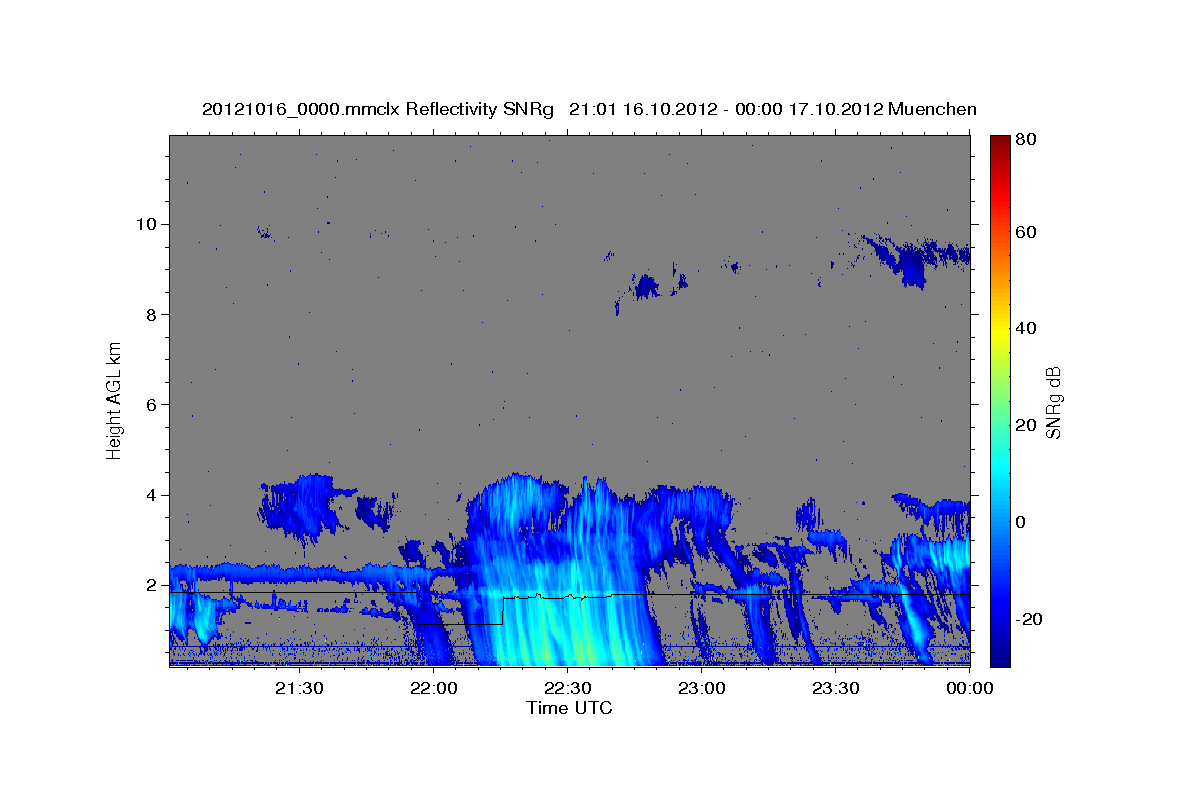Click the 'SNRg dB' colorbar label

[1053, 402]
